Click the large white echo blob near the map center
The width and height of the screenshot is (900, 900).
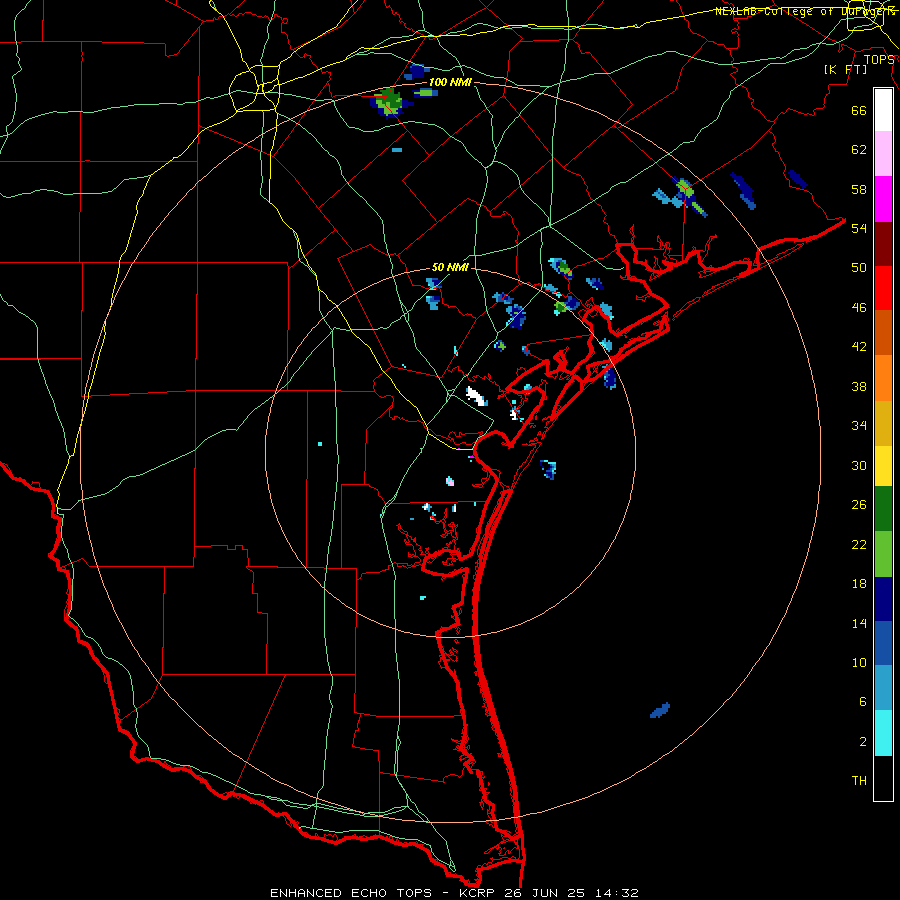[x=476, y=396]
